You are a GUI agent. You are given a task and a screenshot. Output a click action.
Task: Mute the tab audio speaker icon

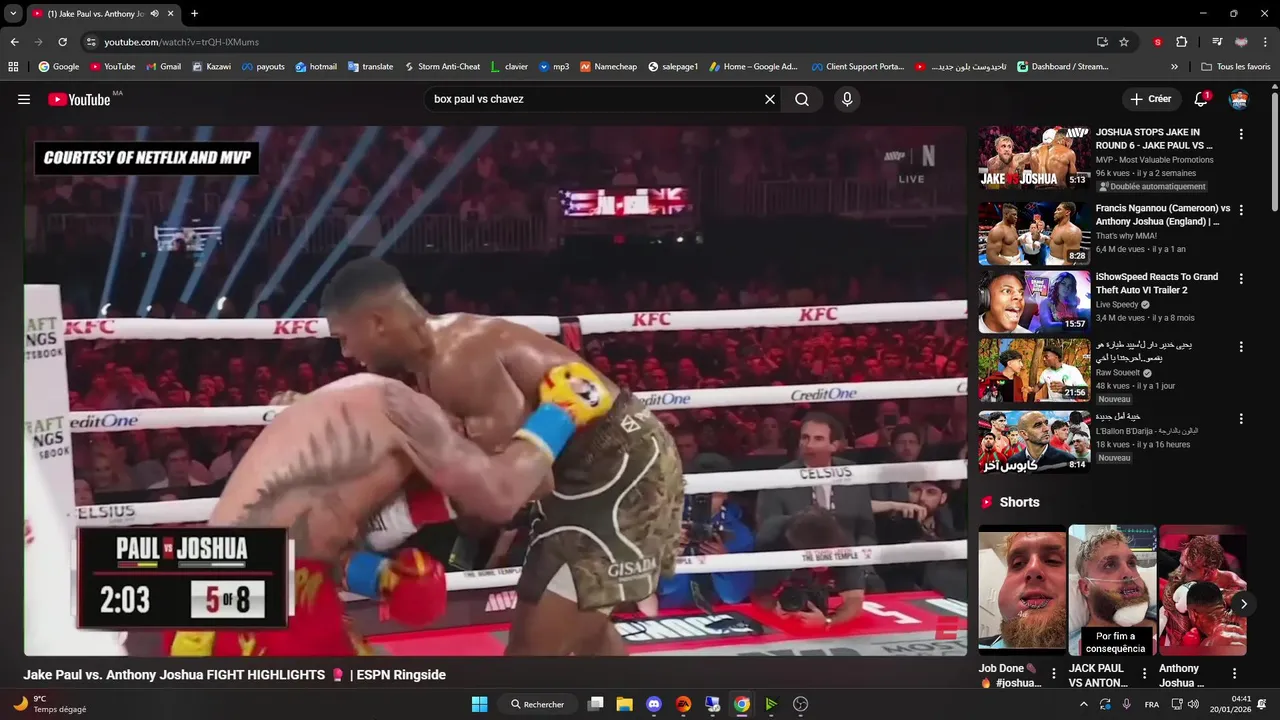click(154, 14)
